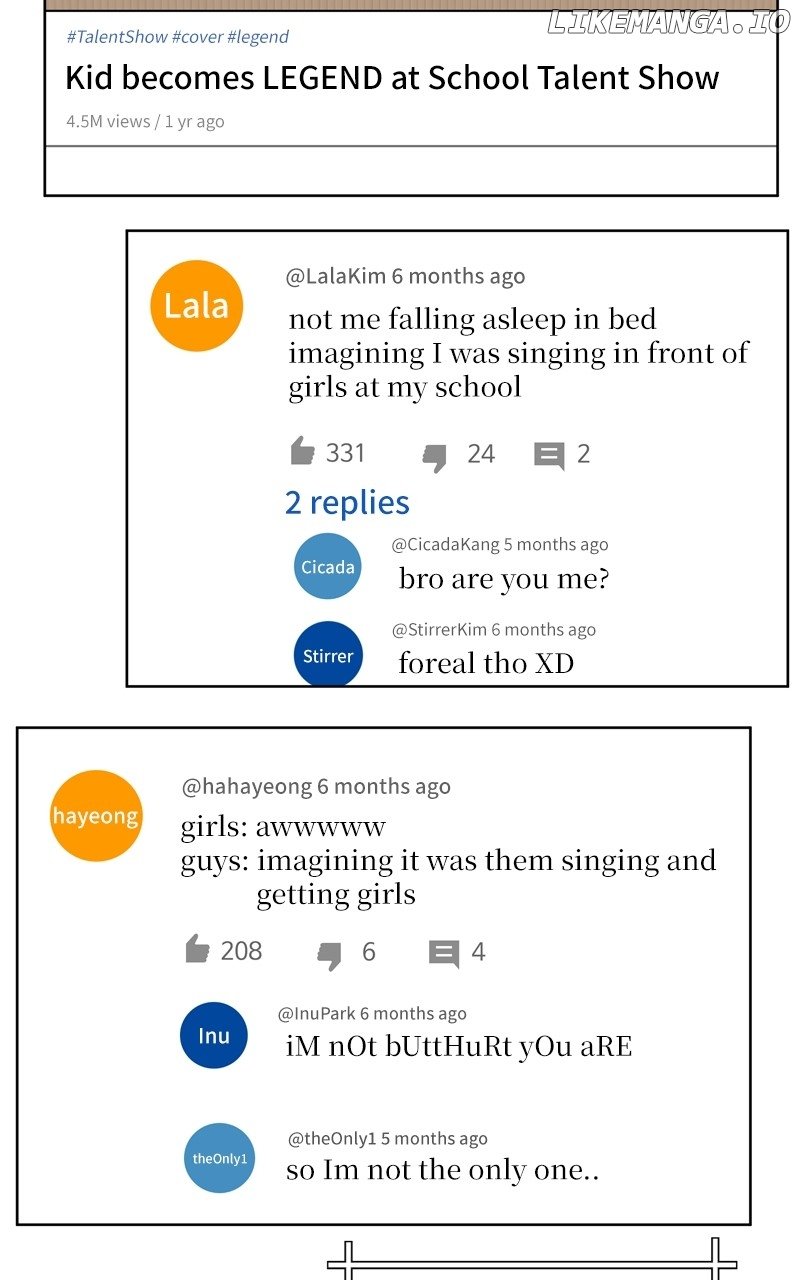
Task: Dislike the hahayeong comment
Action: [x=329, y=954]
